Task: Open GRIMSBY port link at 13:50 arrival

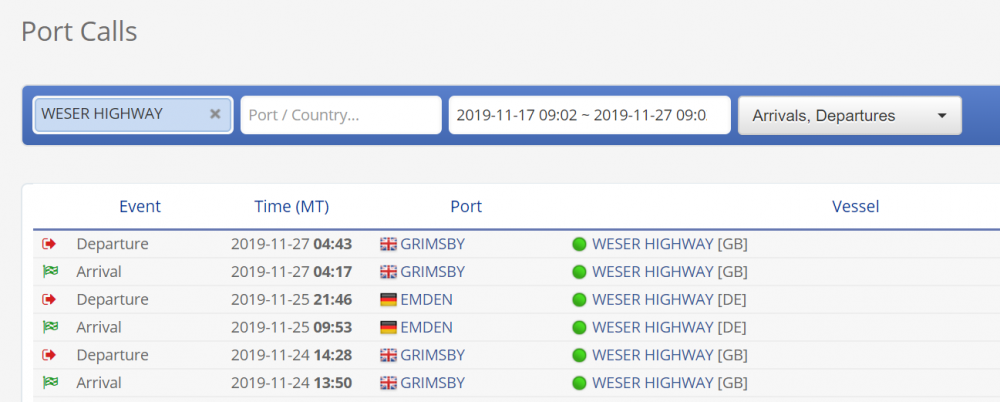Action: point(432,383)
